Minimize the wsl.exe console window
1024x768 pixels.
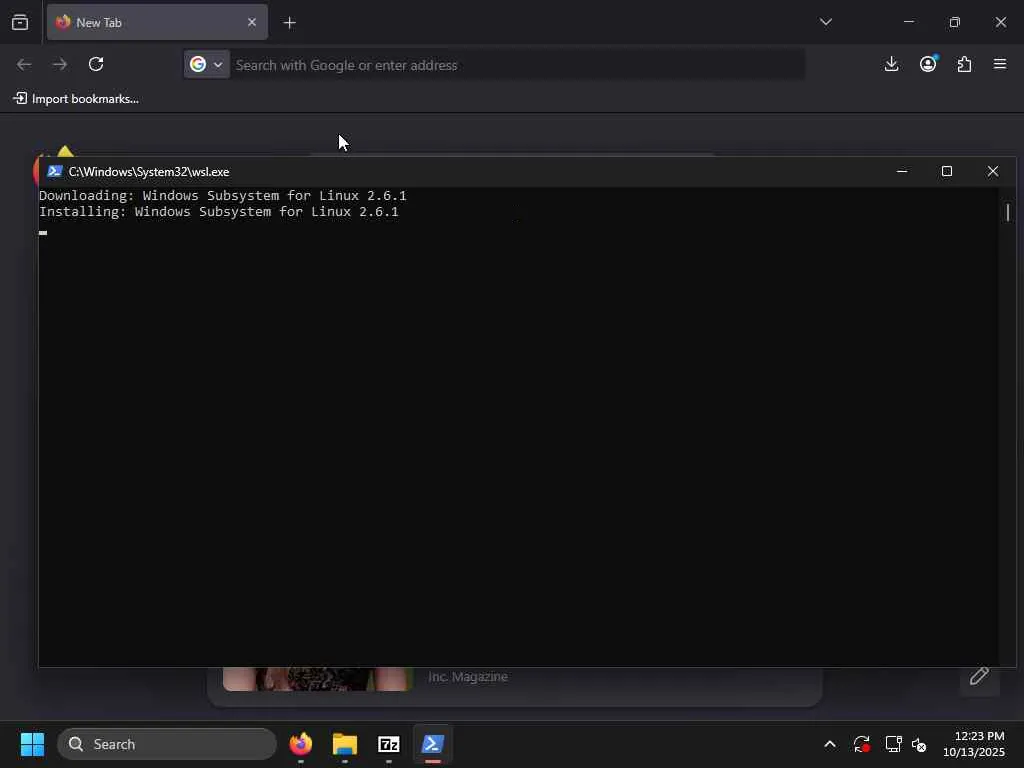[x=902, y=171]
